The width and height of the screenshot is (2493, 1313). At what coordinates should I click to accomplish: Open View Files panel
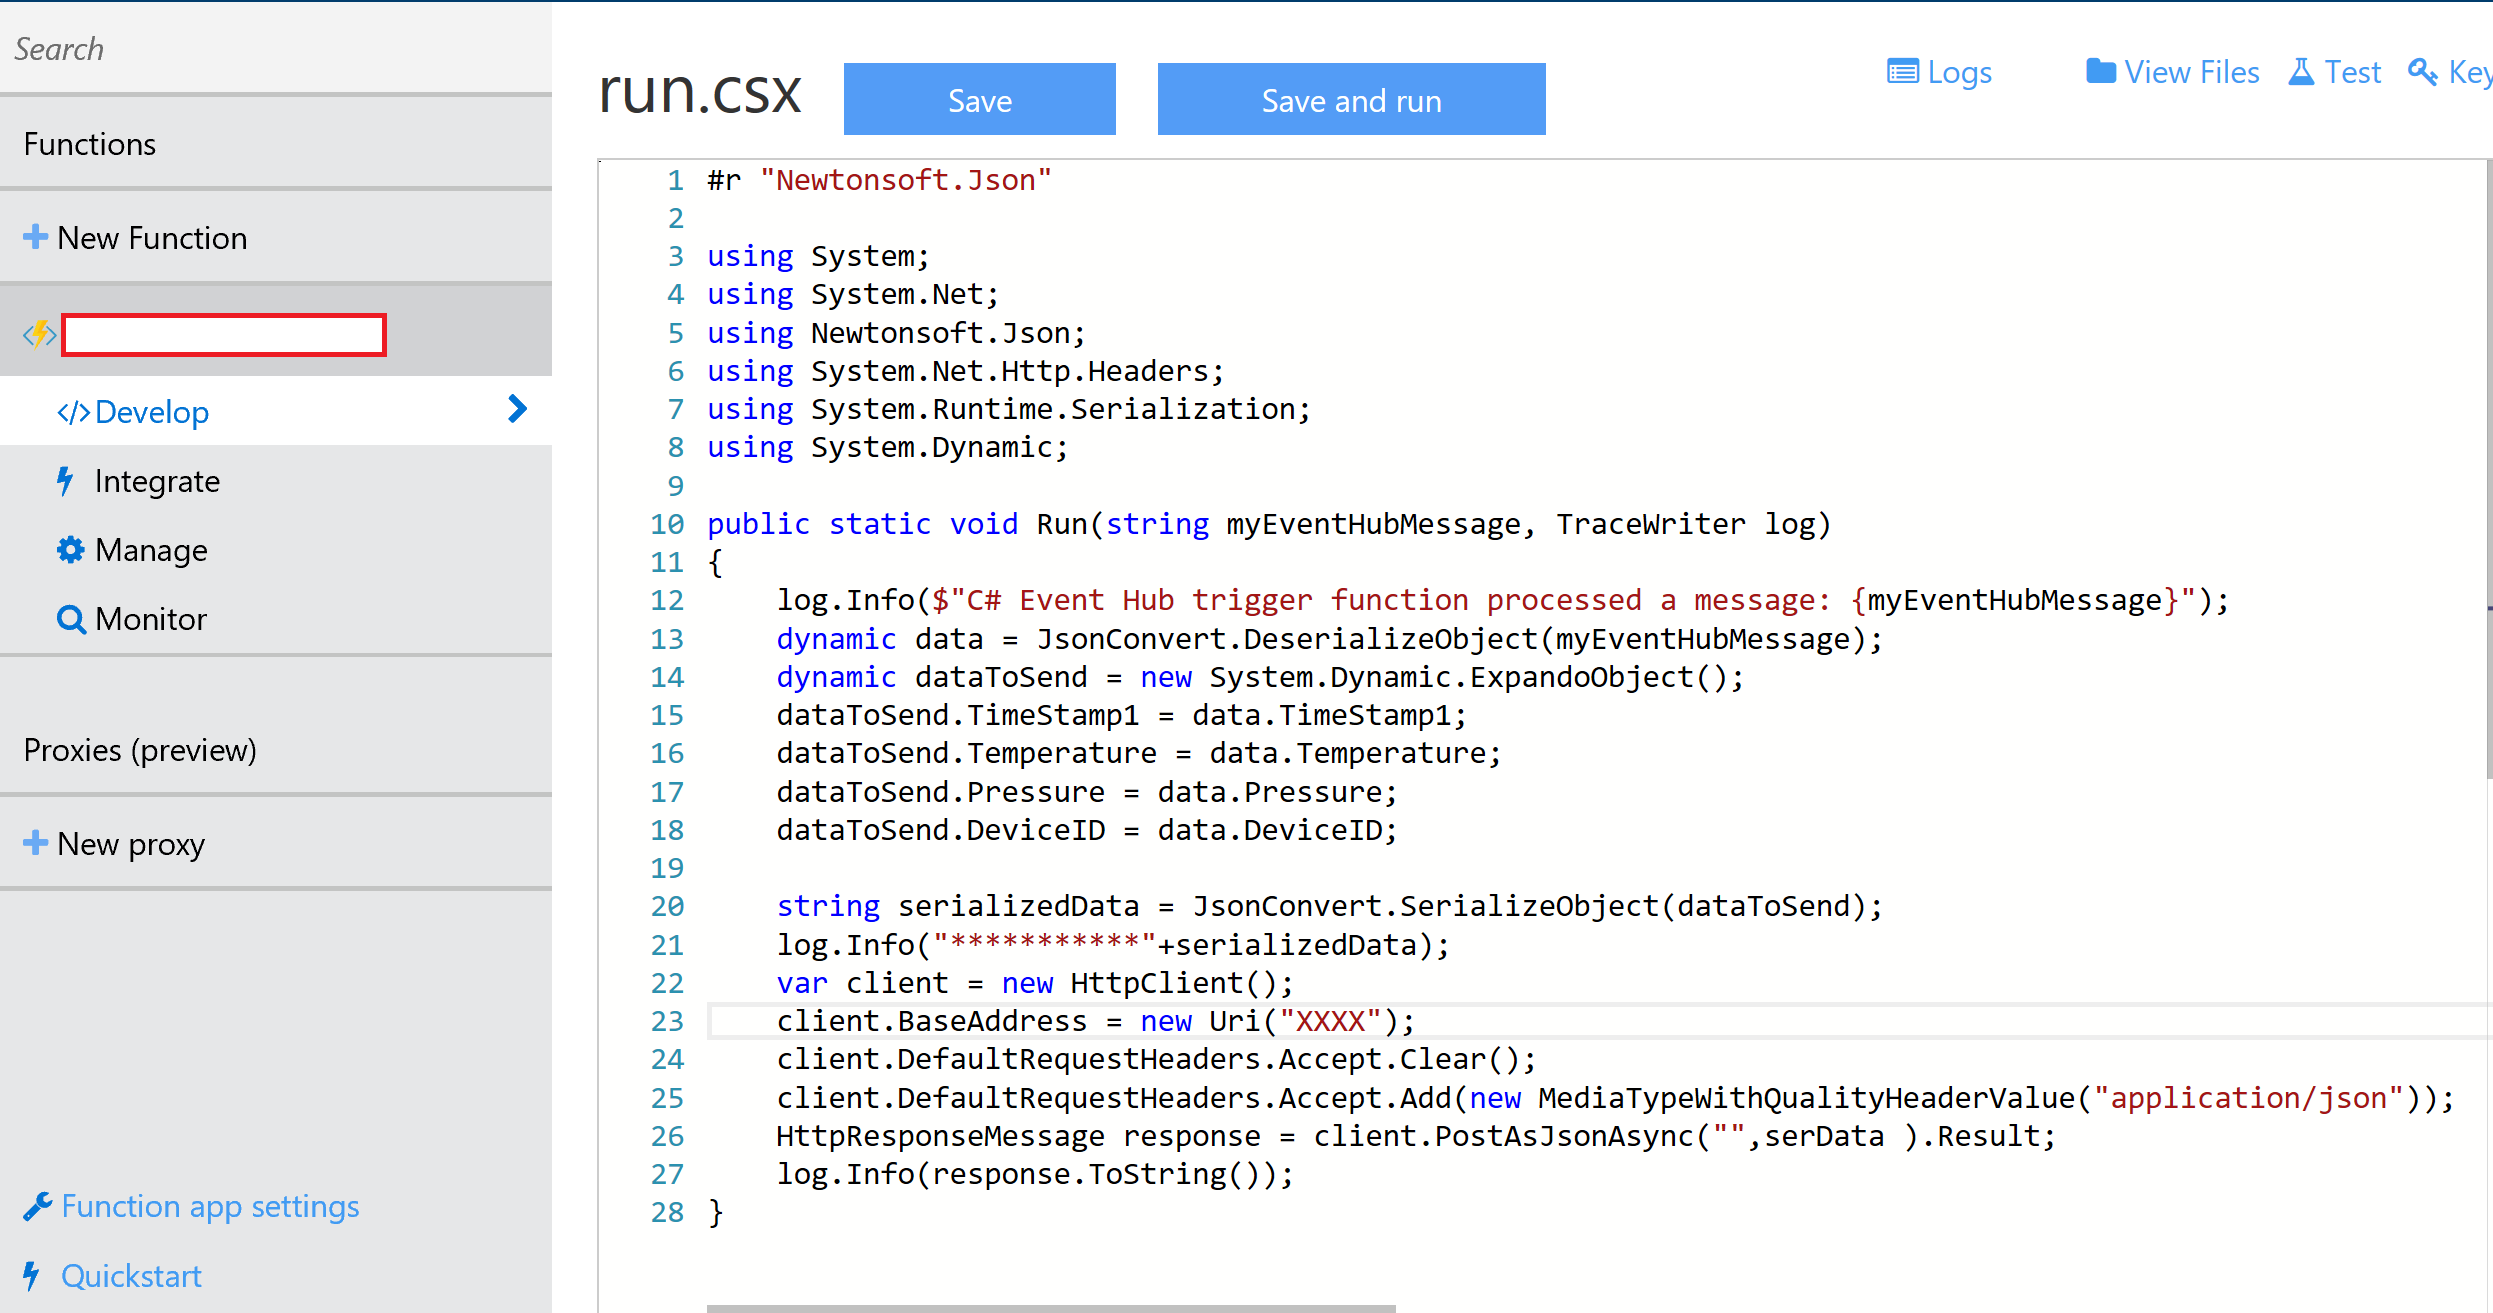[2175, 73]
